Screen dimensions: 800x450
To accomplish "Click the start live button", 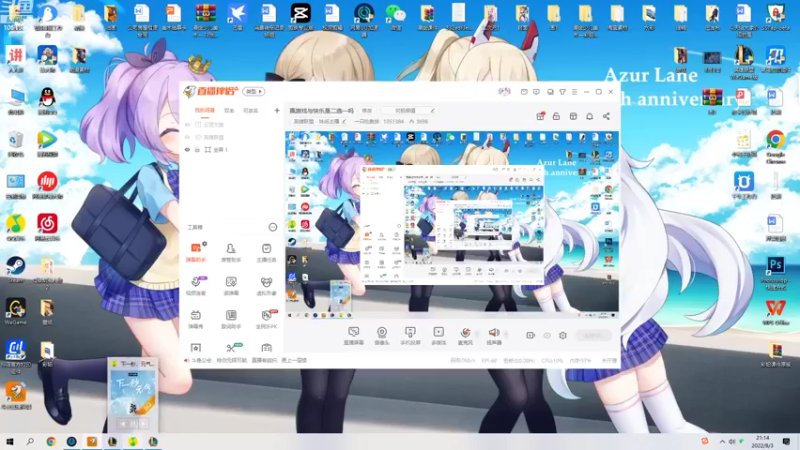I will tap(593, 335).
